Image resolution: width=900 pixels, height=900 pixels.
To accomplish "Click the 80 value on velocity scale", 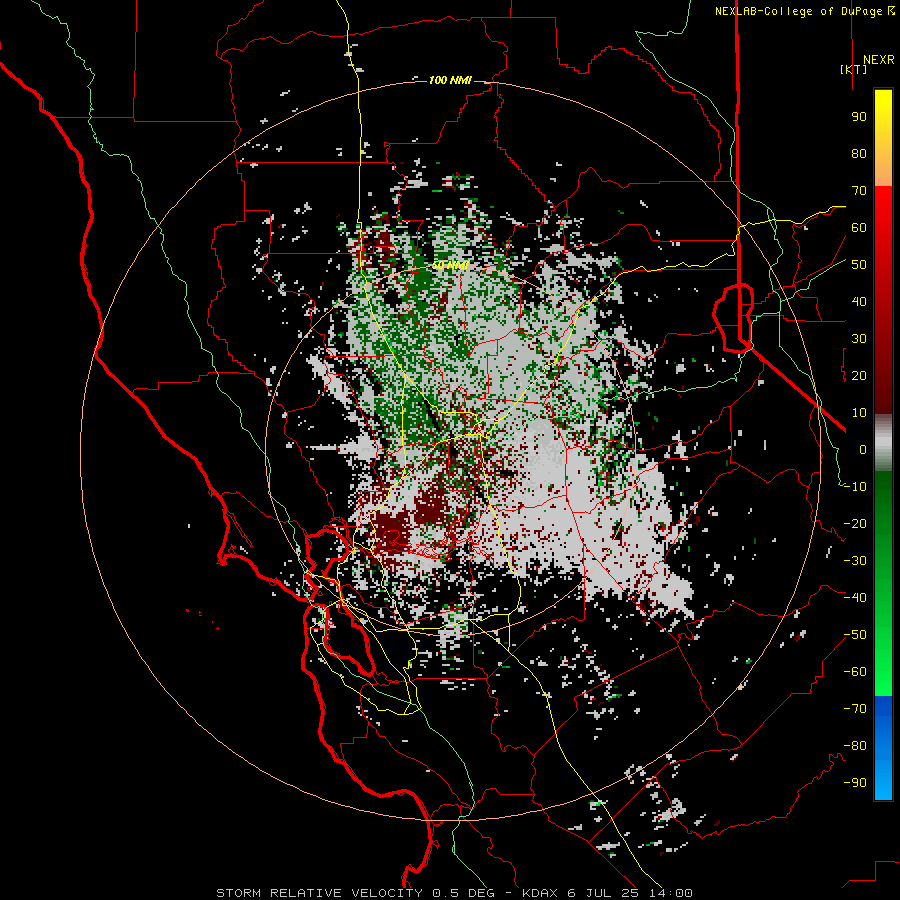I will (x=859, y=153).
